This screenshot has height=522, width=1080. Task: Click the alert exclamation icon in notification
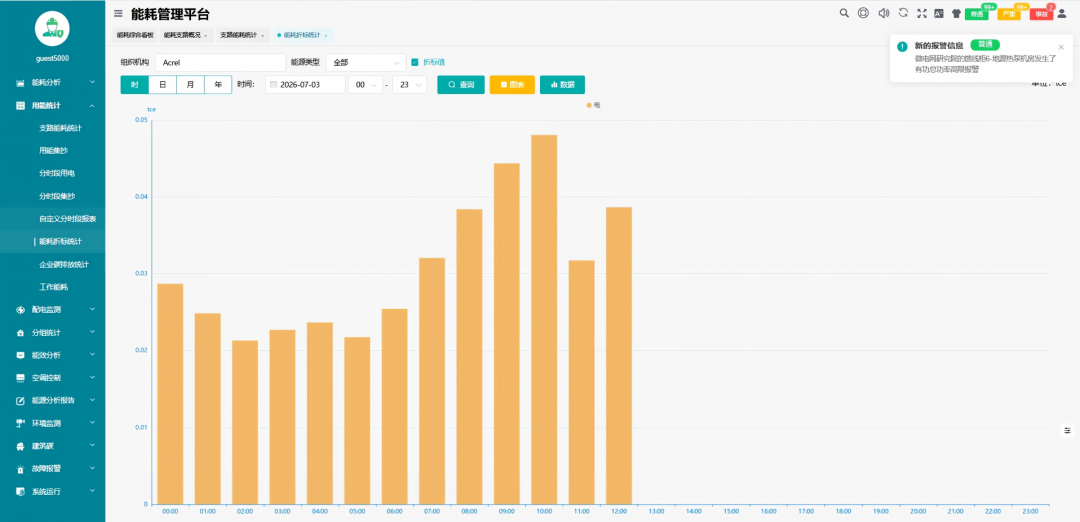[x=902, y=46]
